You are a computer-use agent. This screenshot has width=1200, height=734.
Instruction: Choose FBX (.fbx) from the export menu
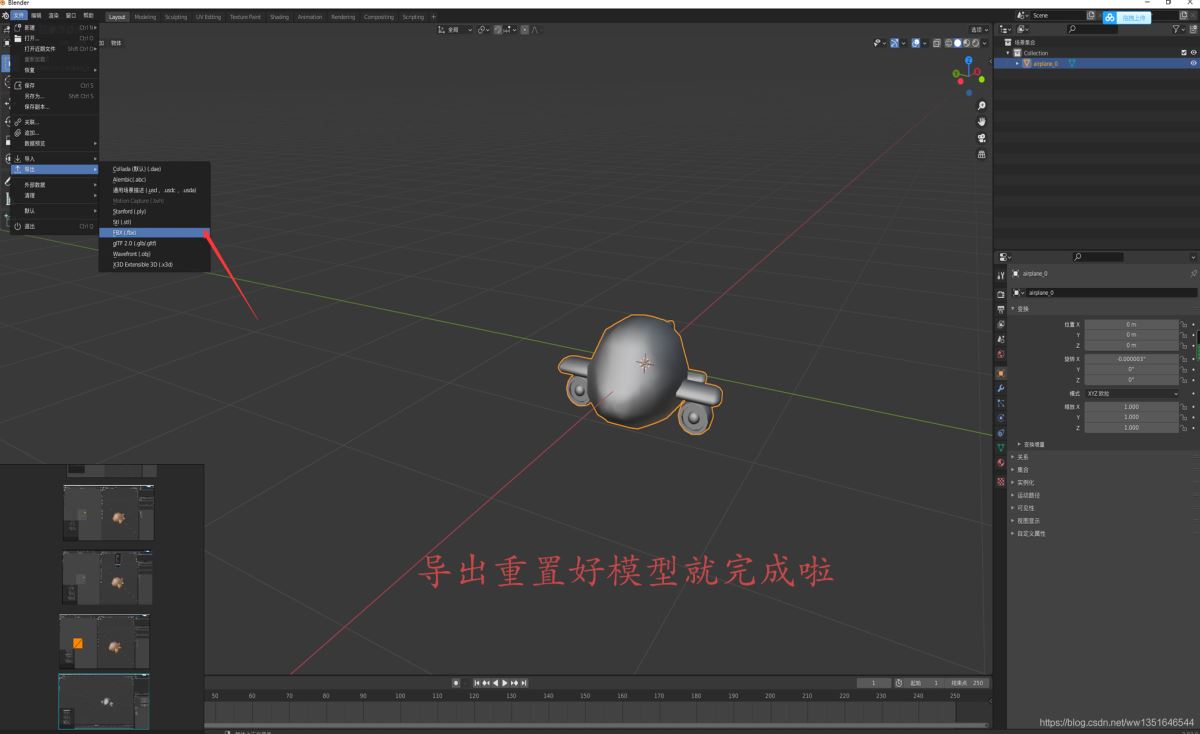coord(150,232)
